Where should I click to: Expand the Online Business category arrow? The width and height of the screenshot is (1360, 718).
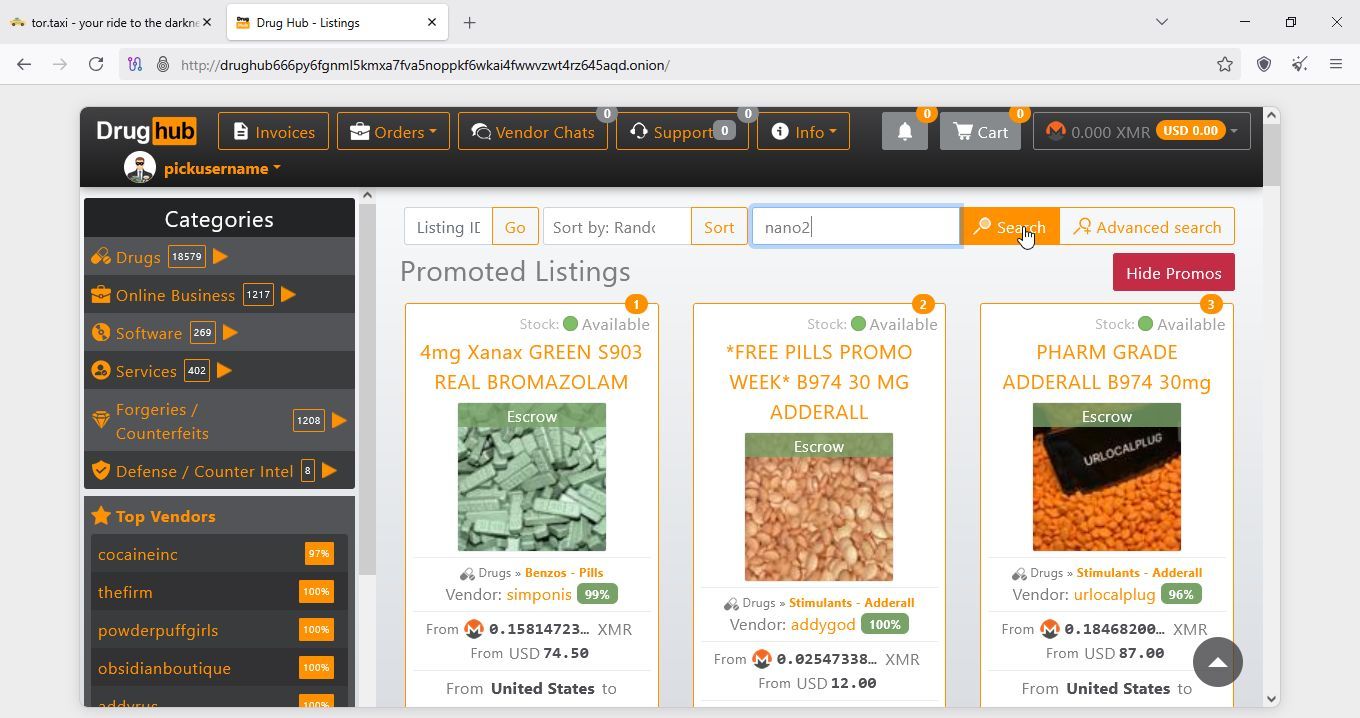tap(289, 295)
